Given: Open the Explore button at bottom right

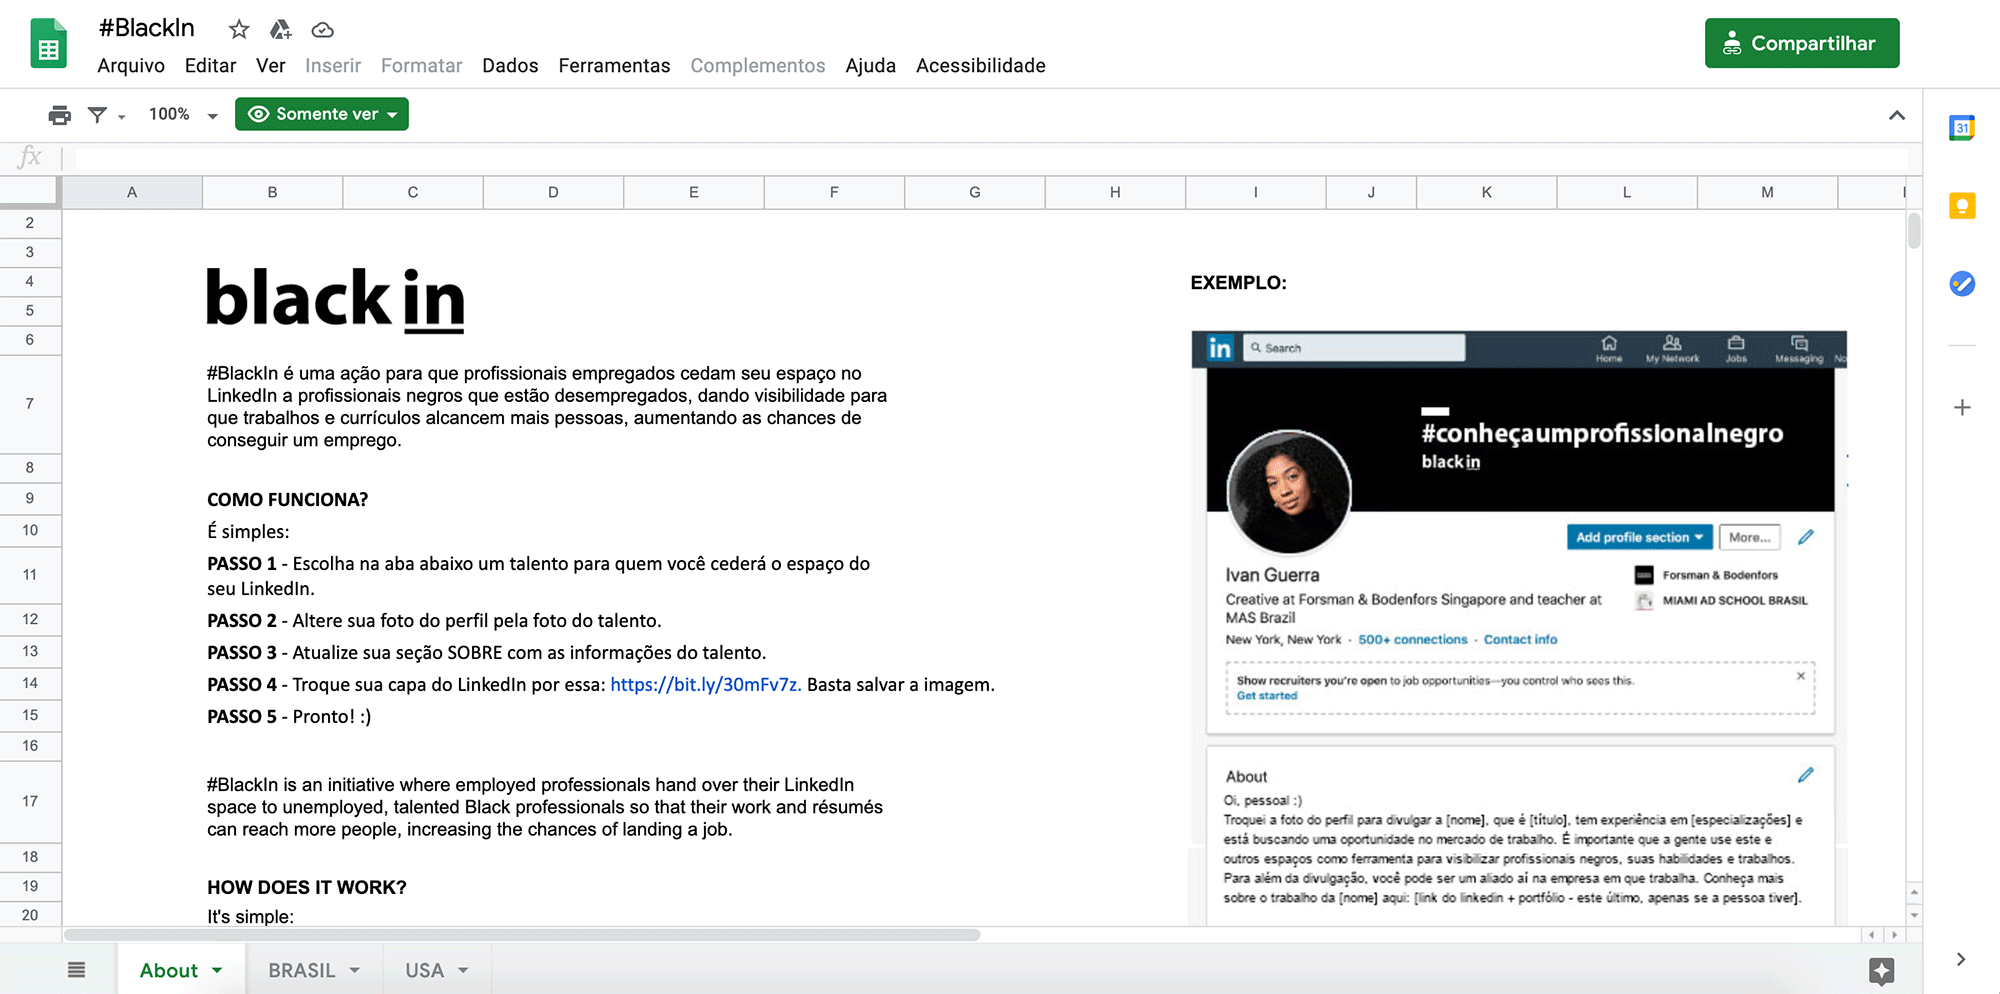Looking at the screenshot, I should coord(1881,970).
